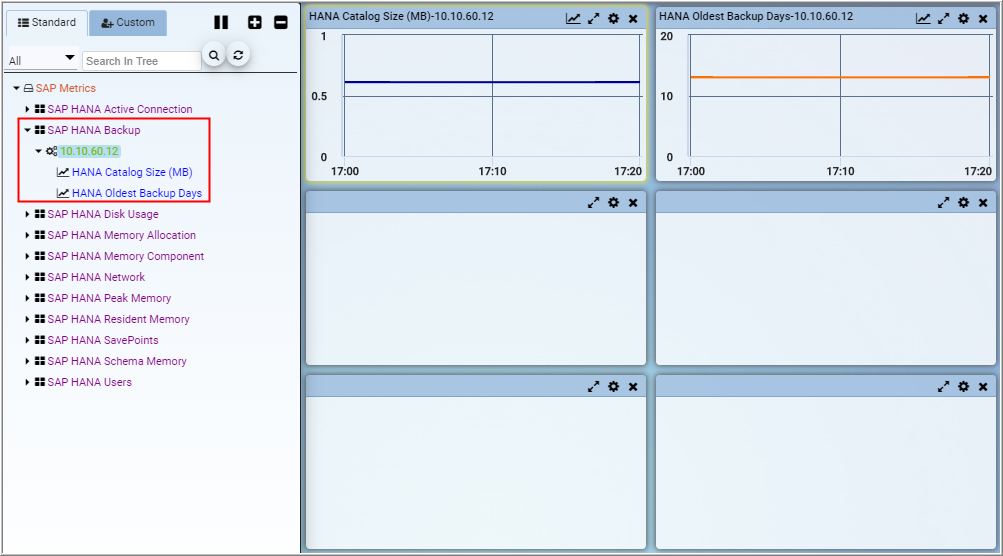1003x556 pixels.
Task: Click the plus icon to expand all
Action: (255, 22)
